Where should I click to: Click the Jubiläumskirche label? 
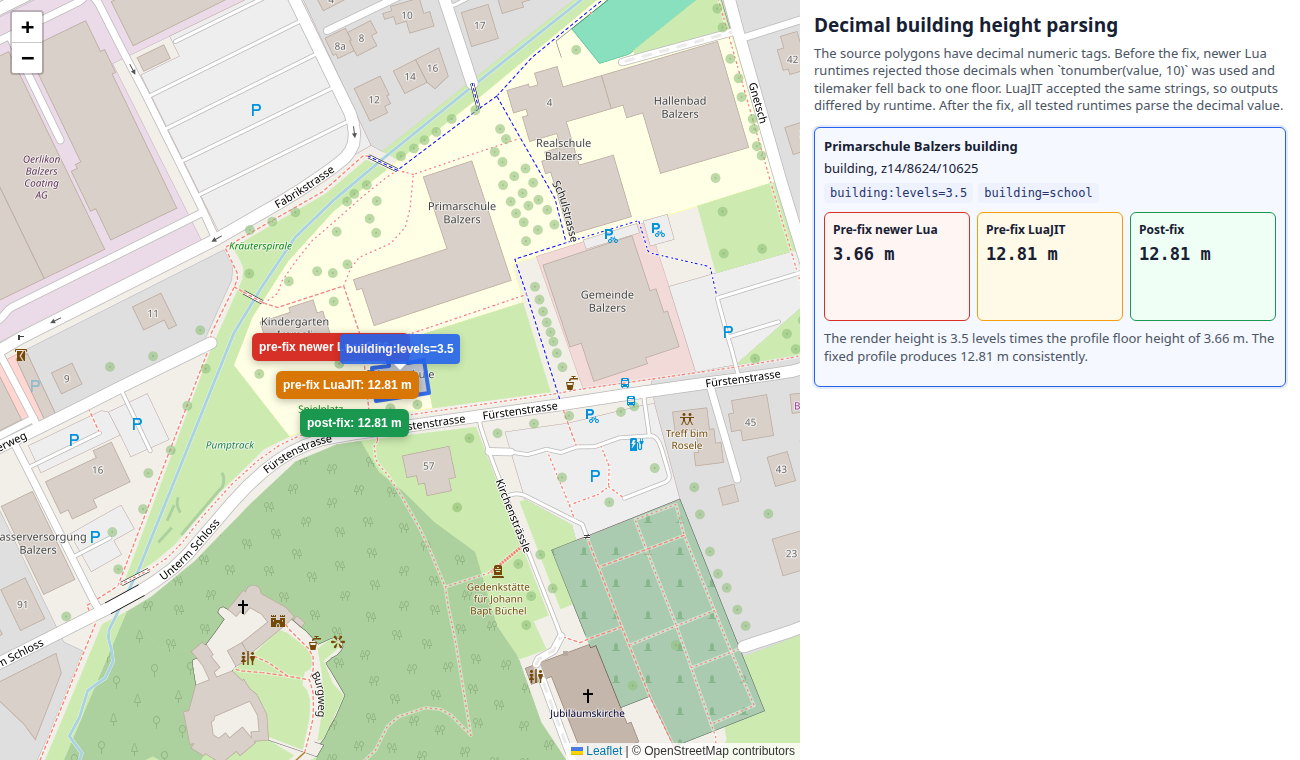click(587, 713)
